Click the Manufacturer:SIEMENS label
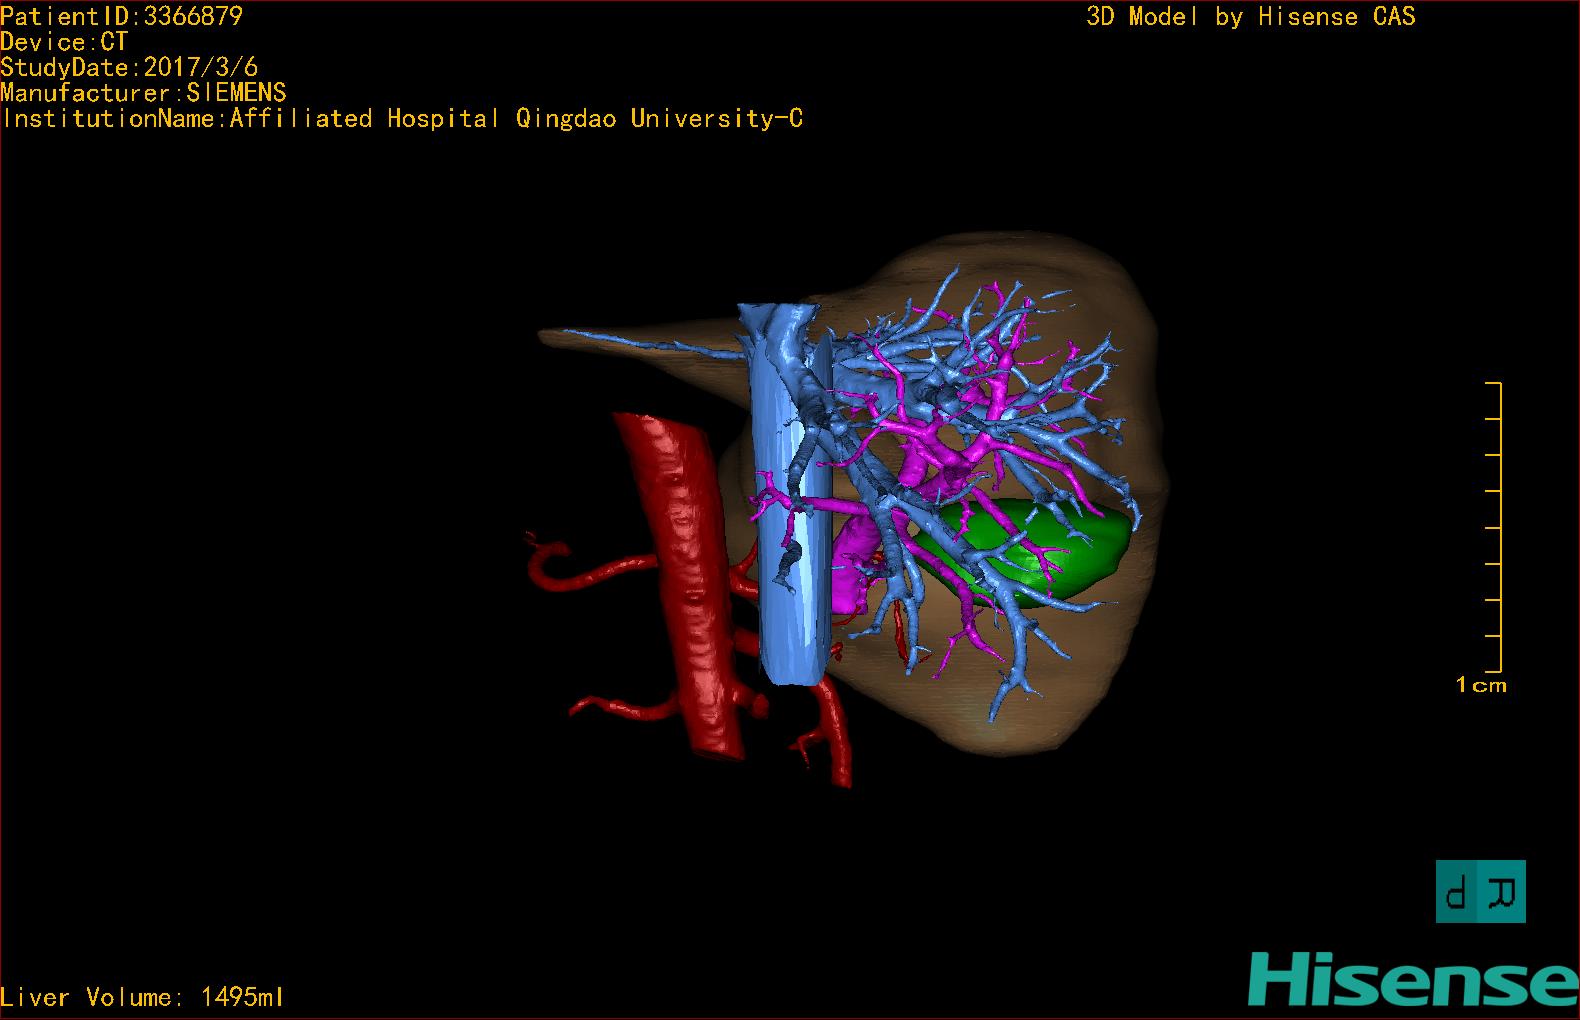Screen dimensions: 1580x1020 tap(143, 93)
